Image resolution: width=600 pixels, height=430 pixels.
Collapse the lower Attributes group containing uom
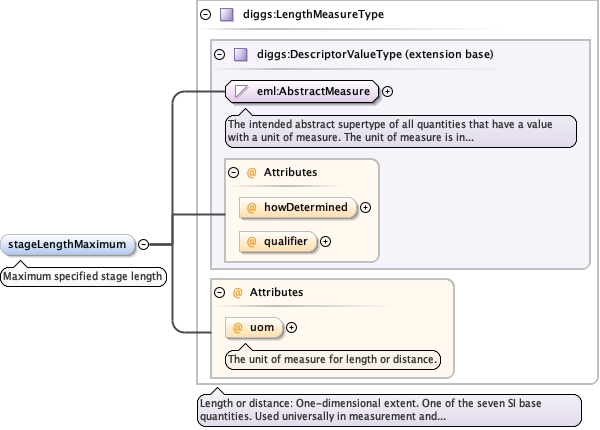click(220, 292)
